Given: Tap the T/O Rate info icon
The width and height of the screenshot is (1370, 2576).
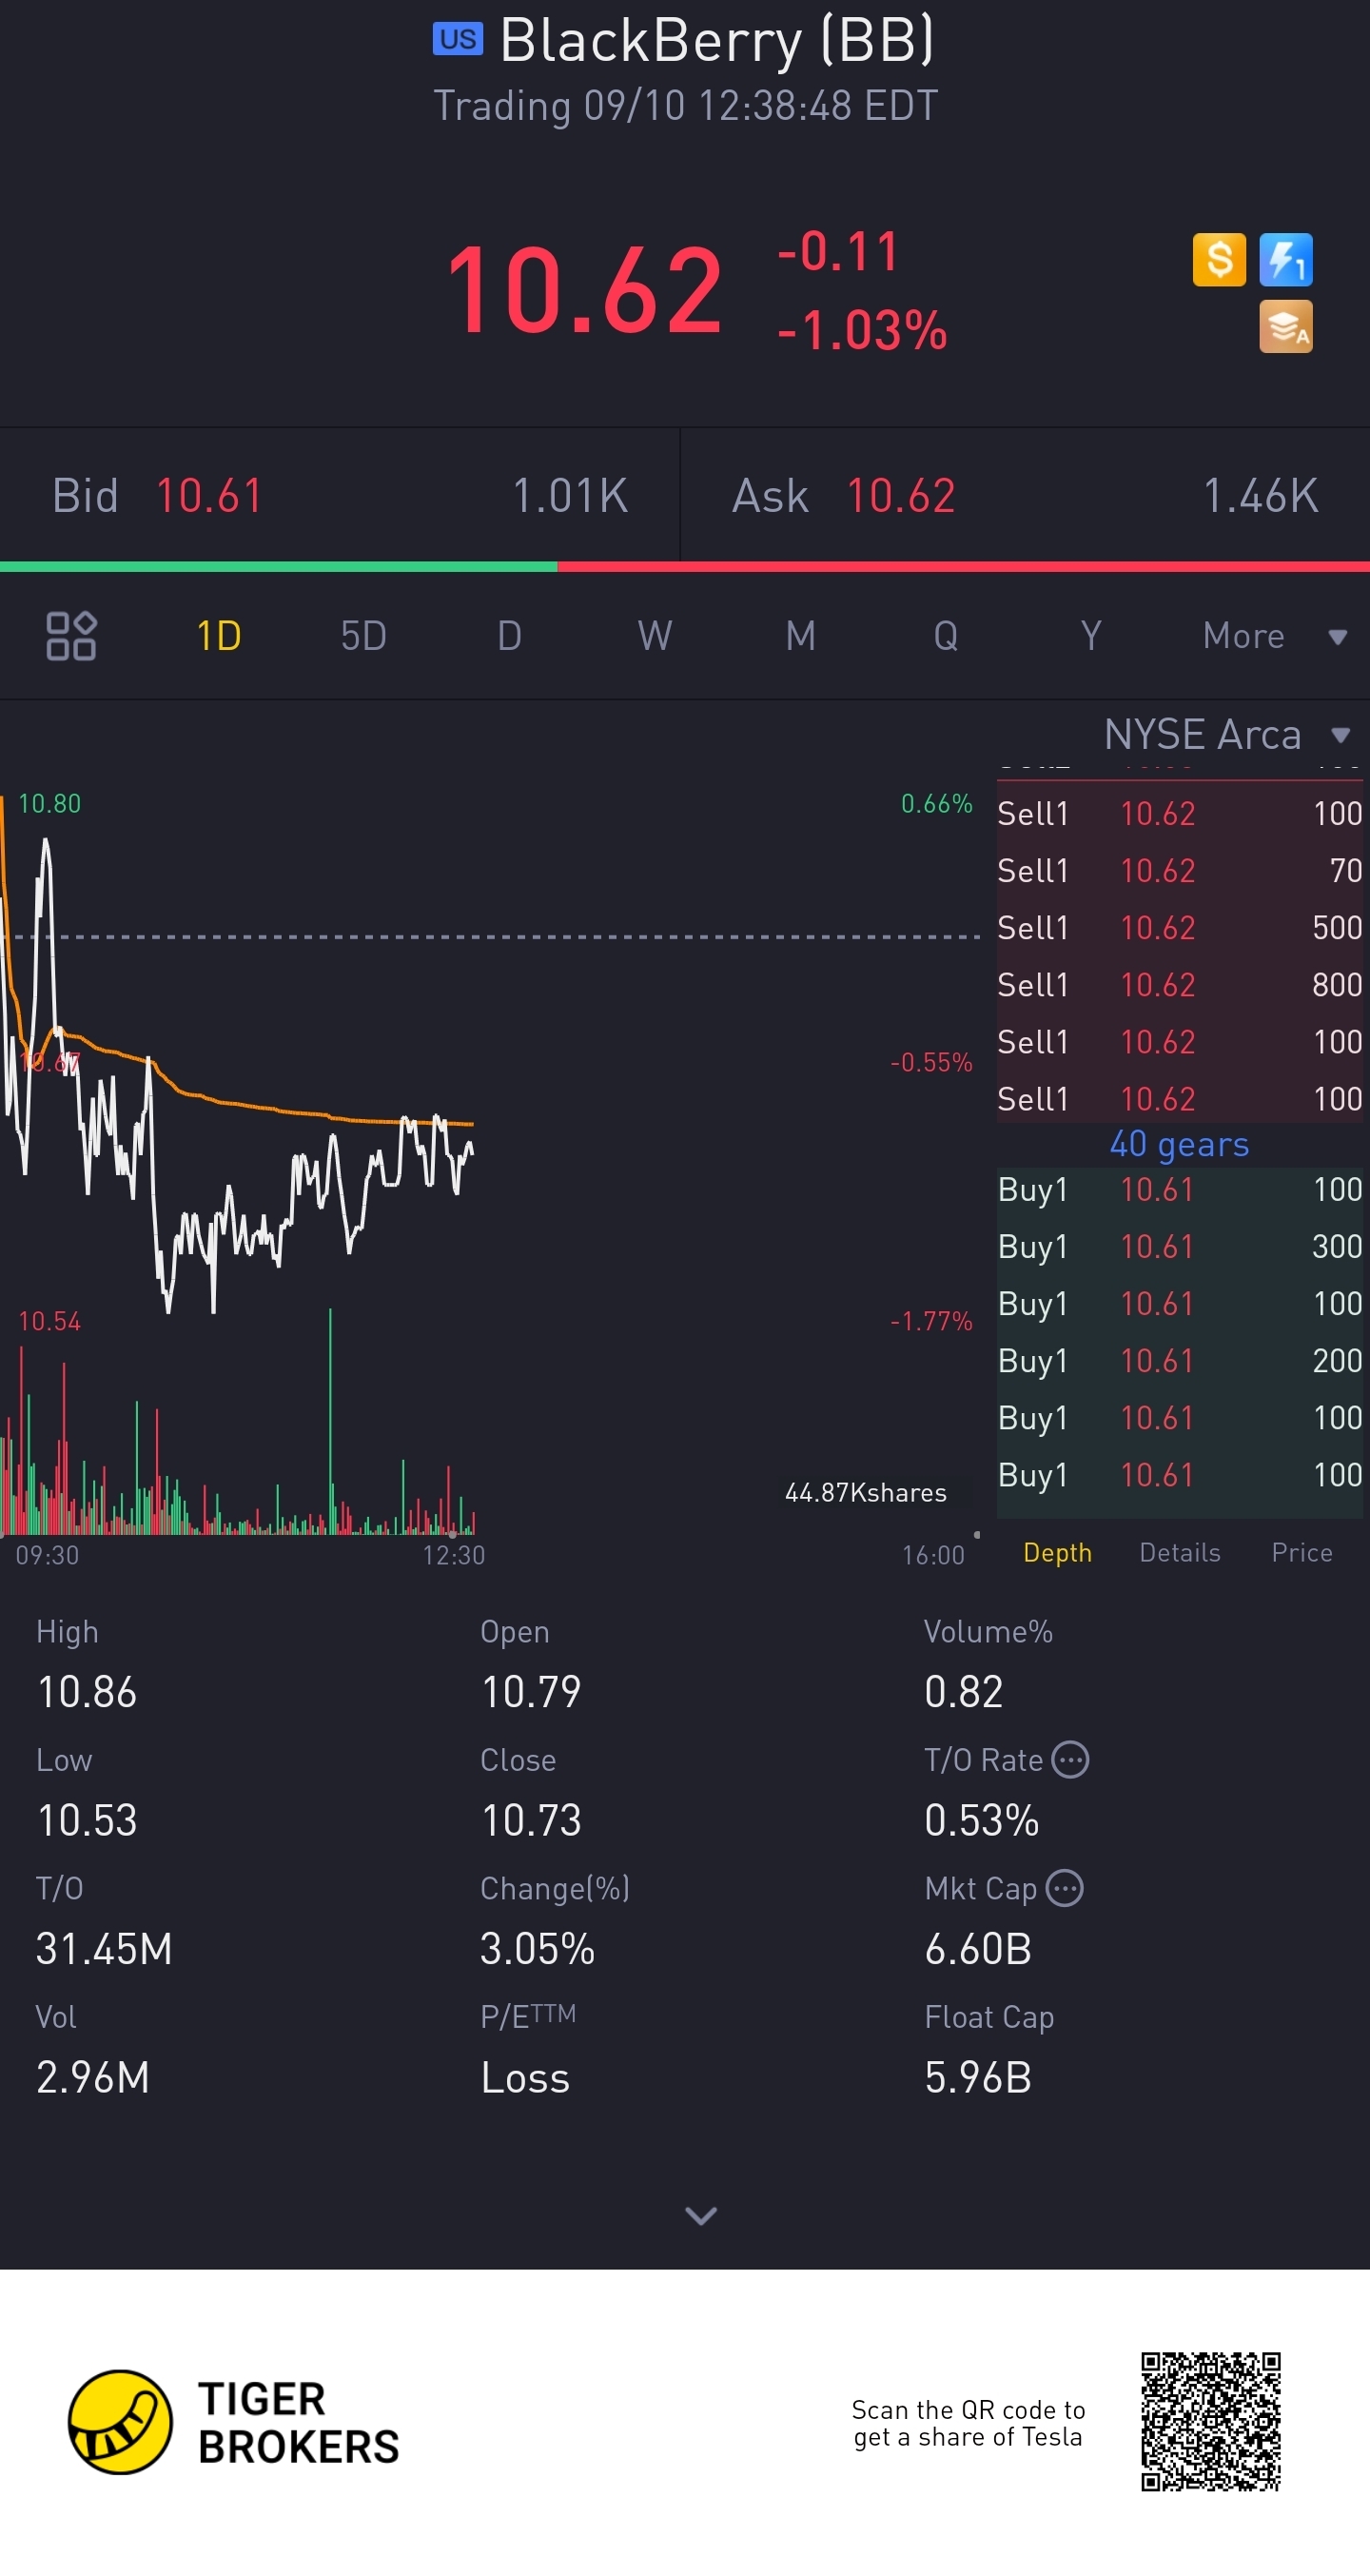Looking at the screenshot, I should [x=1071, y=1759].
